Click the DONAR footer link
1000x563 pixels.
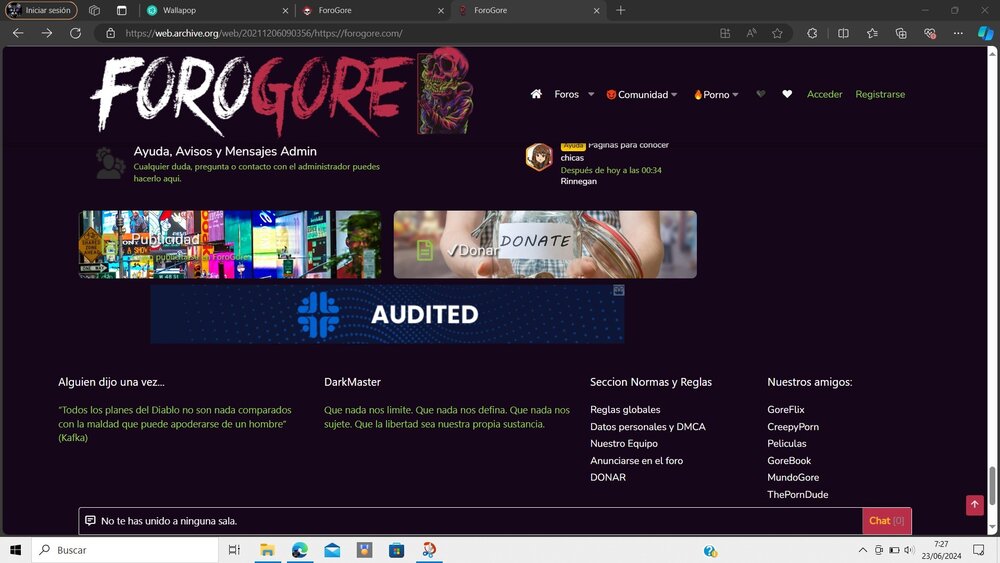click(x=608, y=477)
